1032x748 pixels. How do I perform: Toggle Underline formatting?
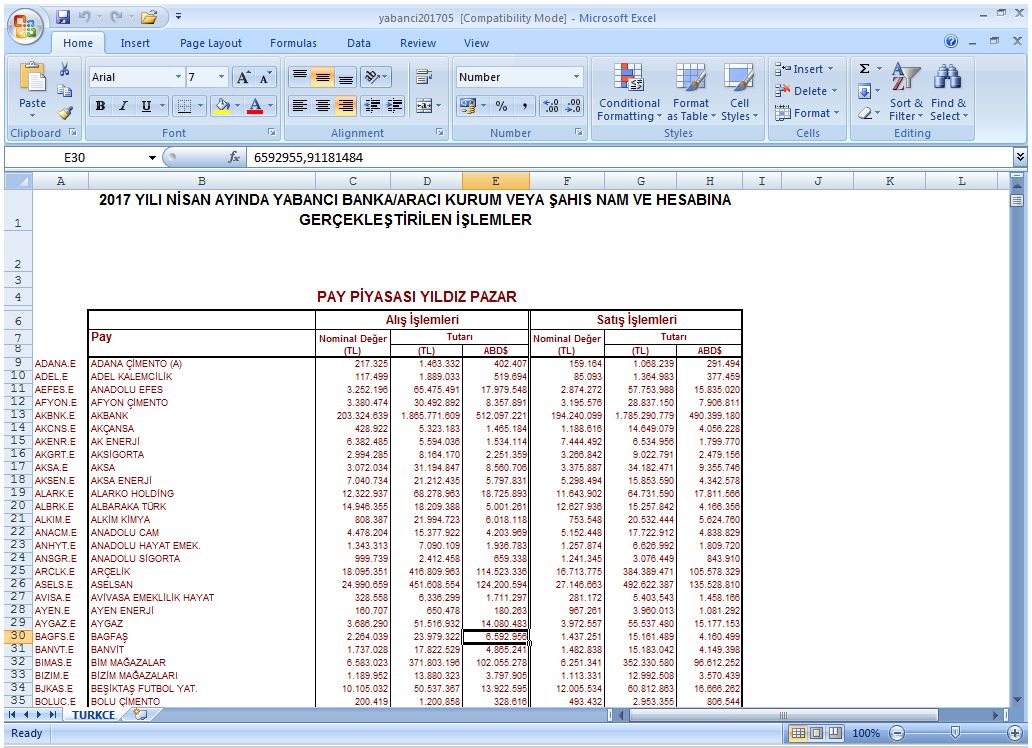click(146, 106)
